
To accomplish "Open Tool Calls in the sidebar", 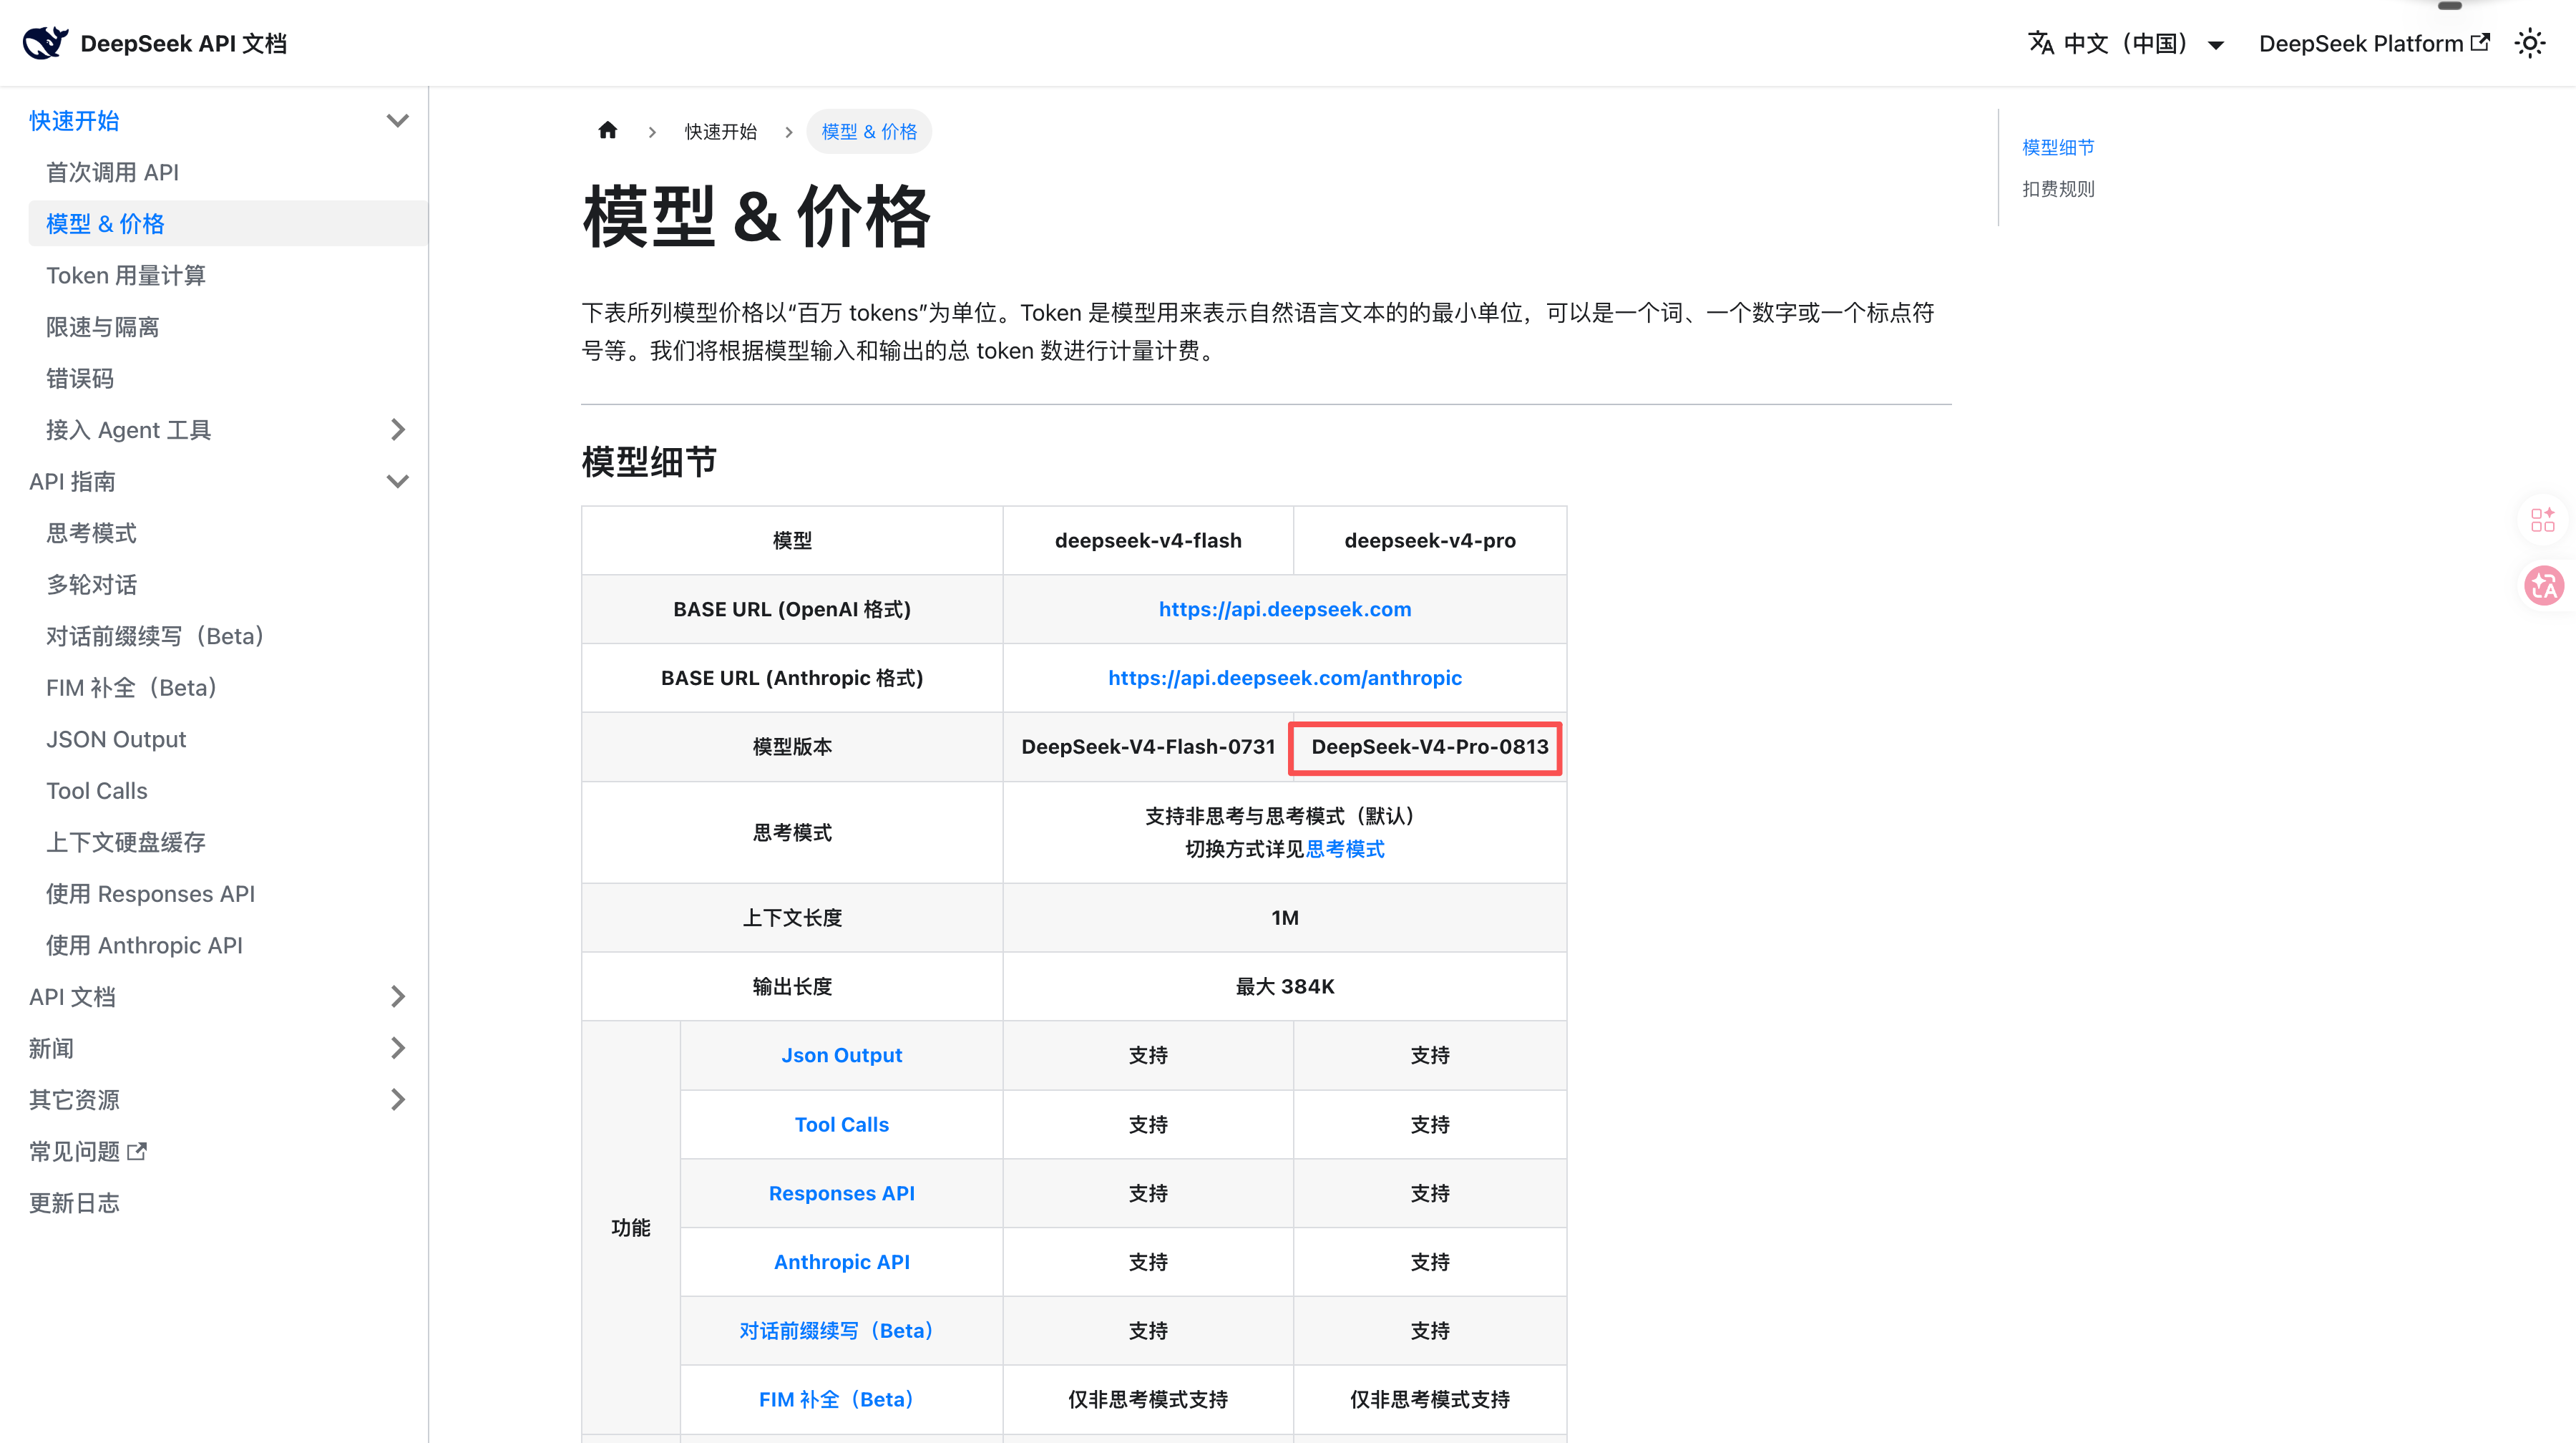I will pyautogui.click(x=97, y=791).
